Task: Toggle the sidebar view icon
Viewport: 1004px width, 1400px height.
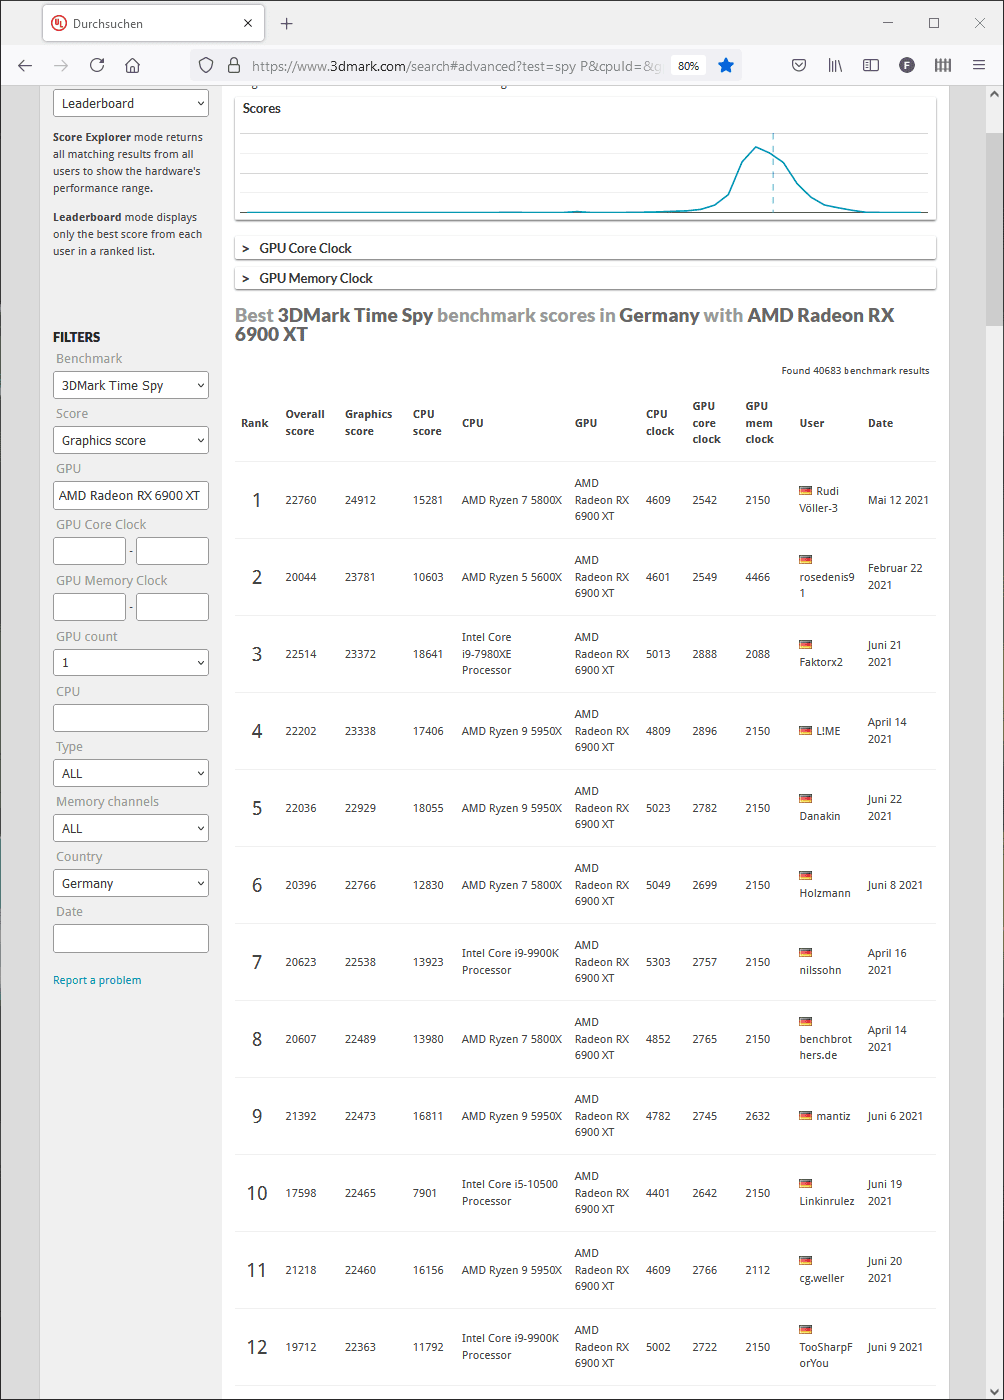Action: 871,65
